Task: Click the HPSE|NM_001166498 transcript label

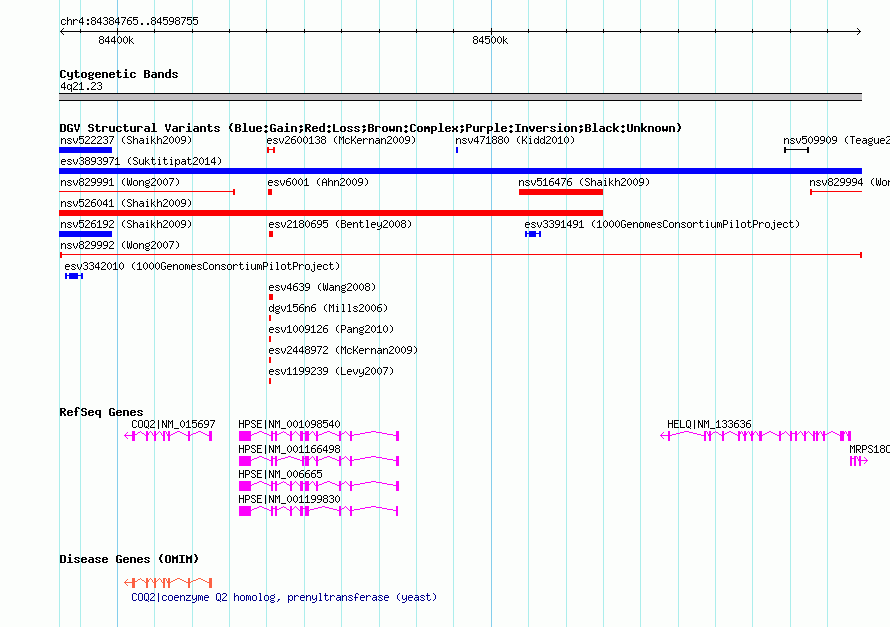Action: pos(289,449)
